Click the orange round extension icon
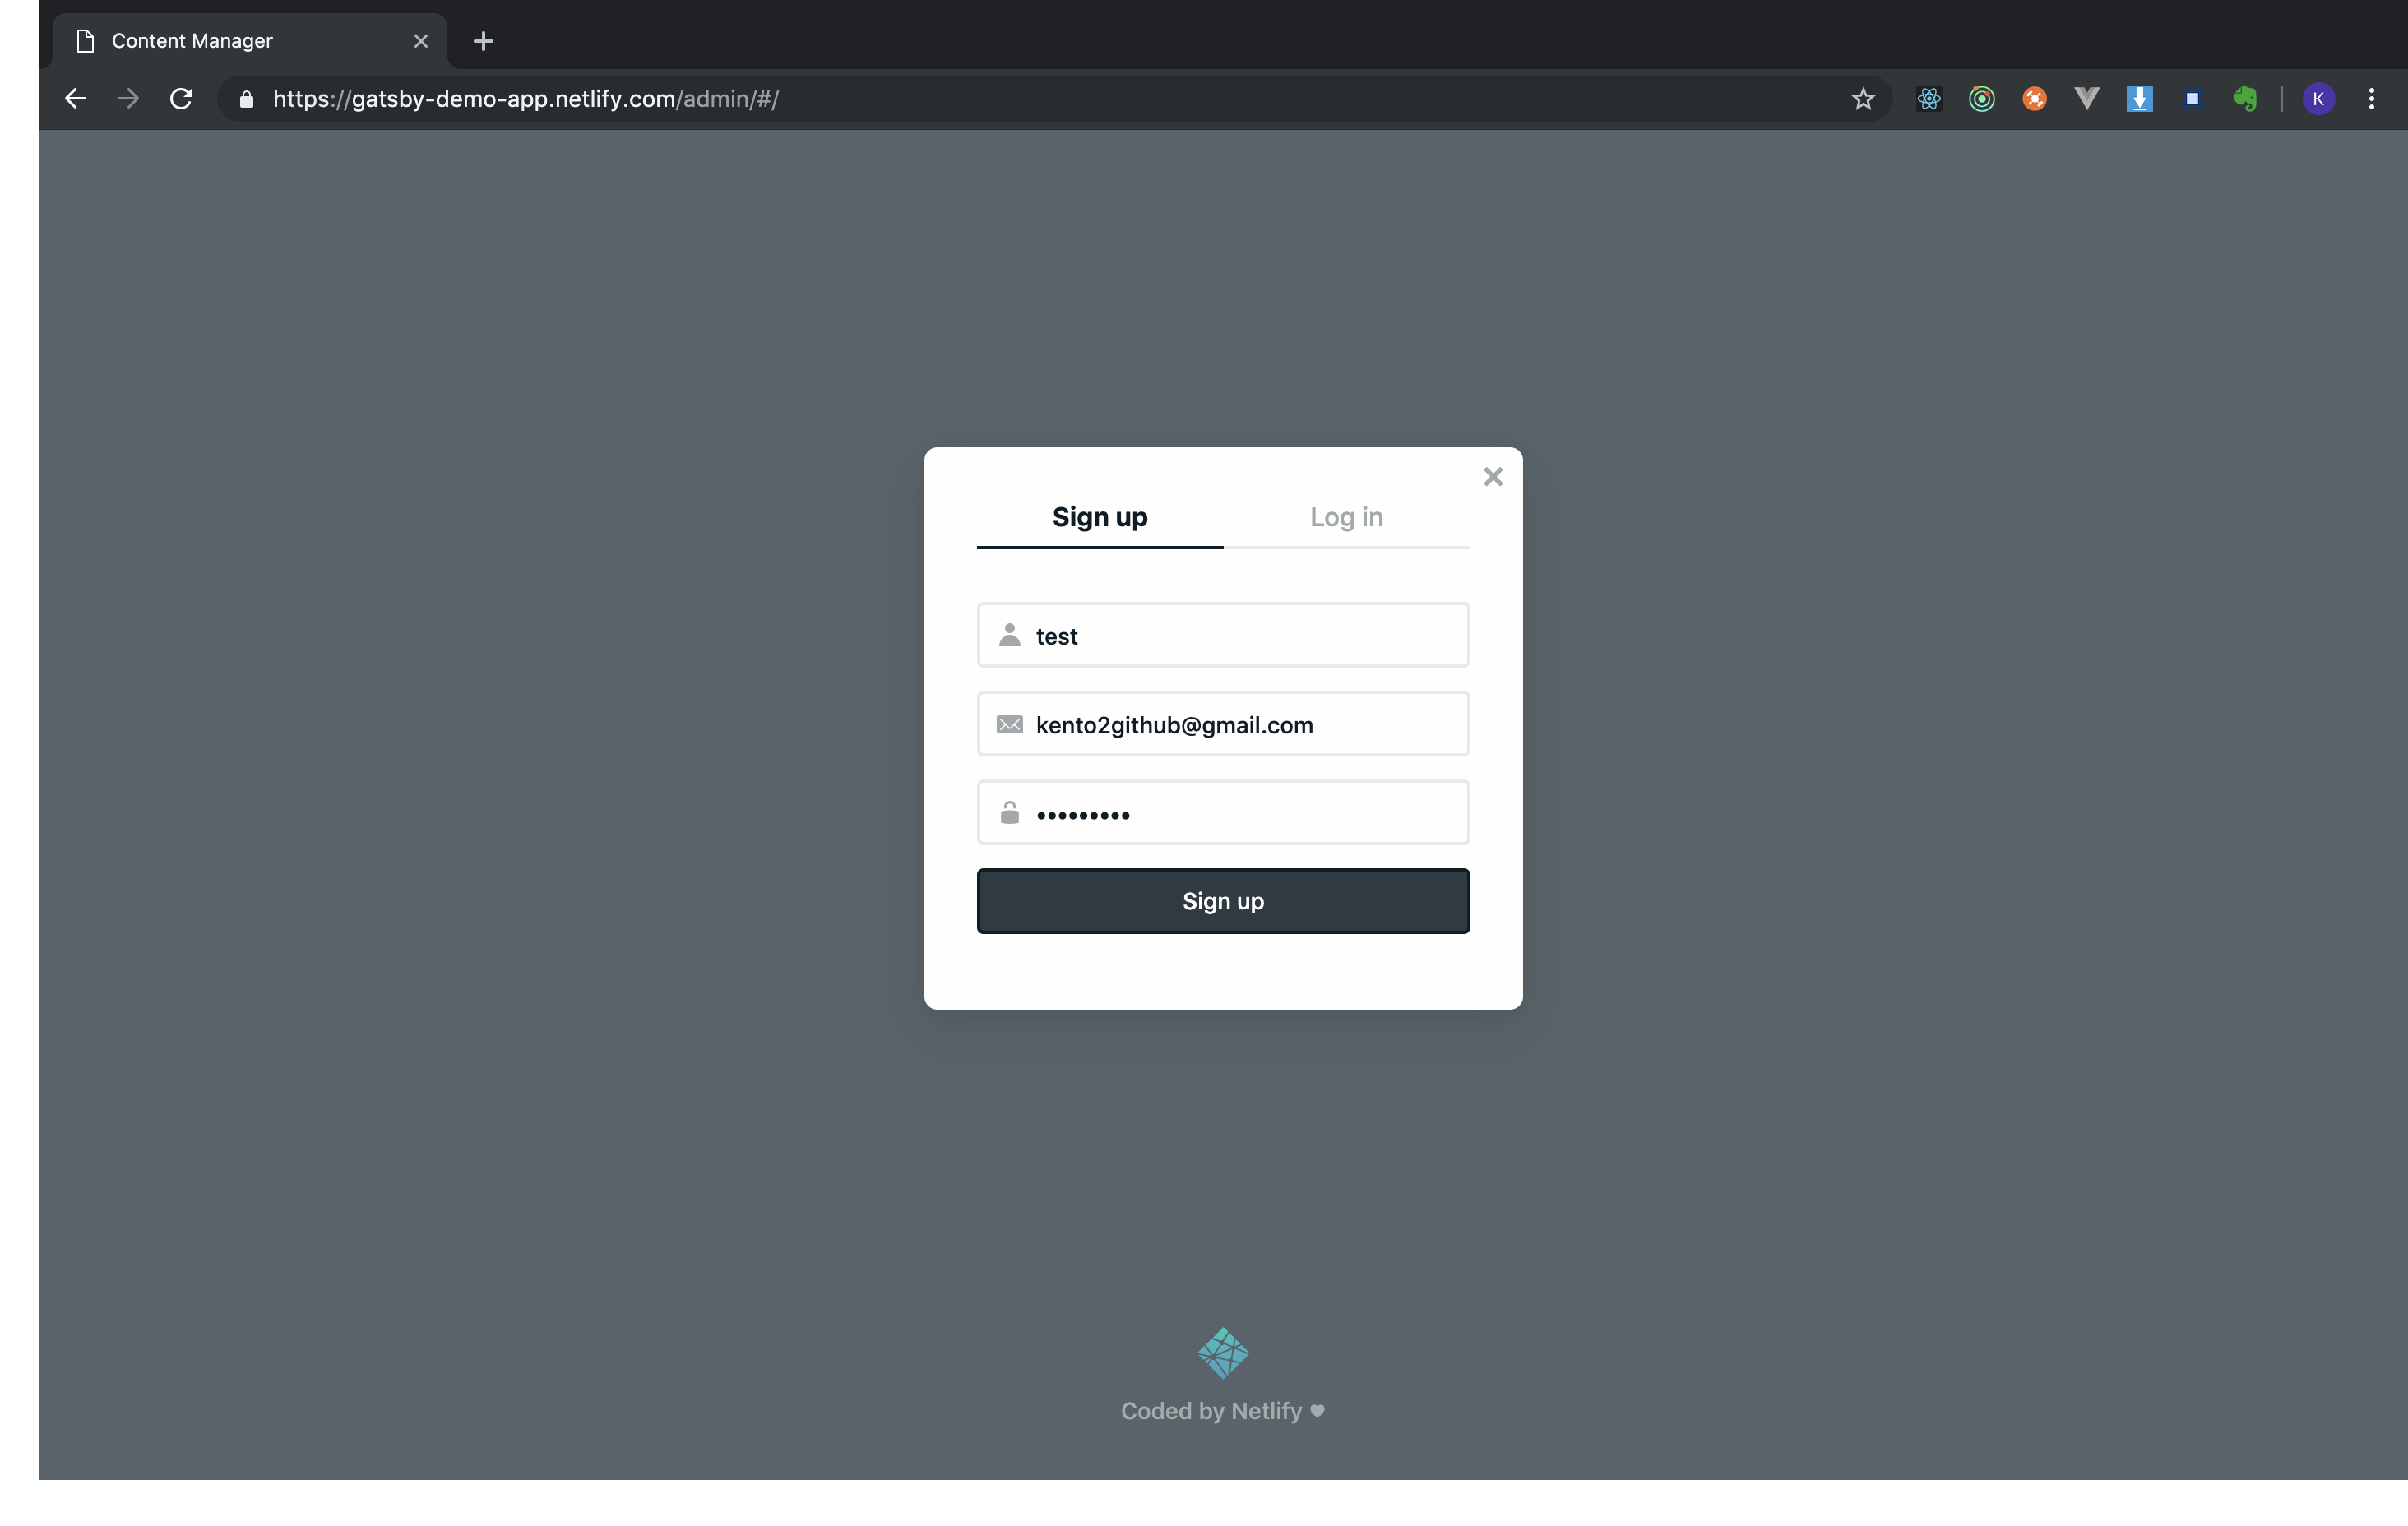This screenshot has height=1526, width=2408. 2034,99
